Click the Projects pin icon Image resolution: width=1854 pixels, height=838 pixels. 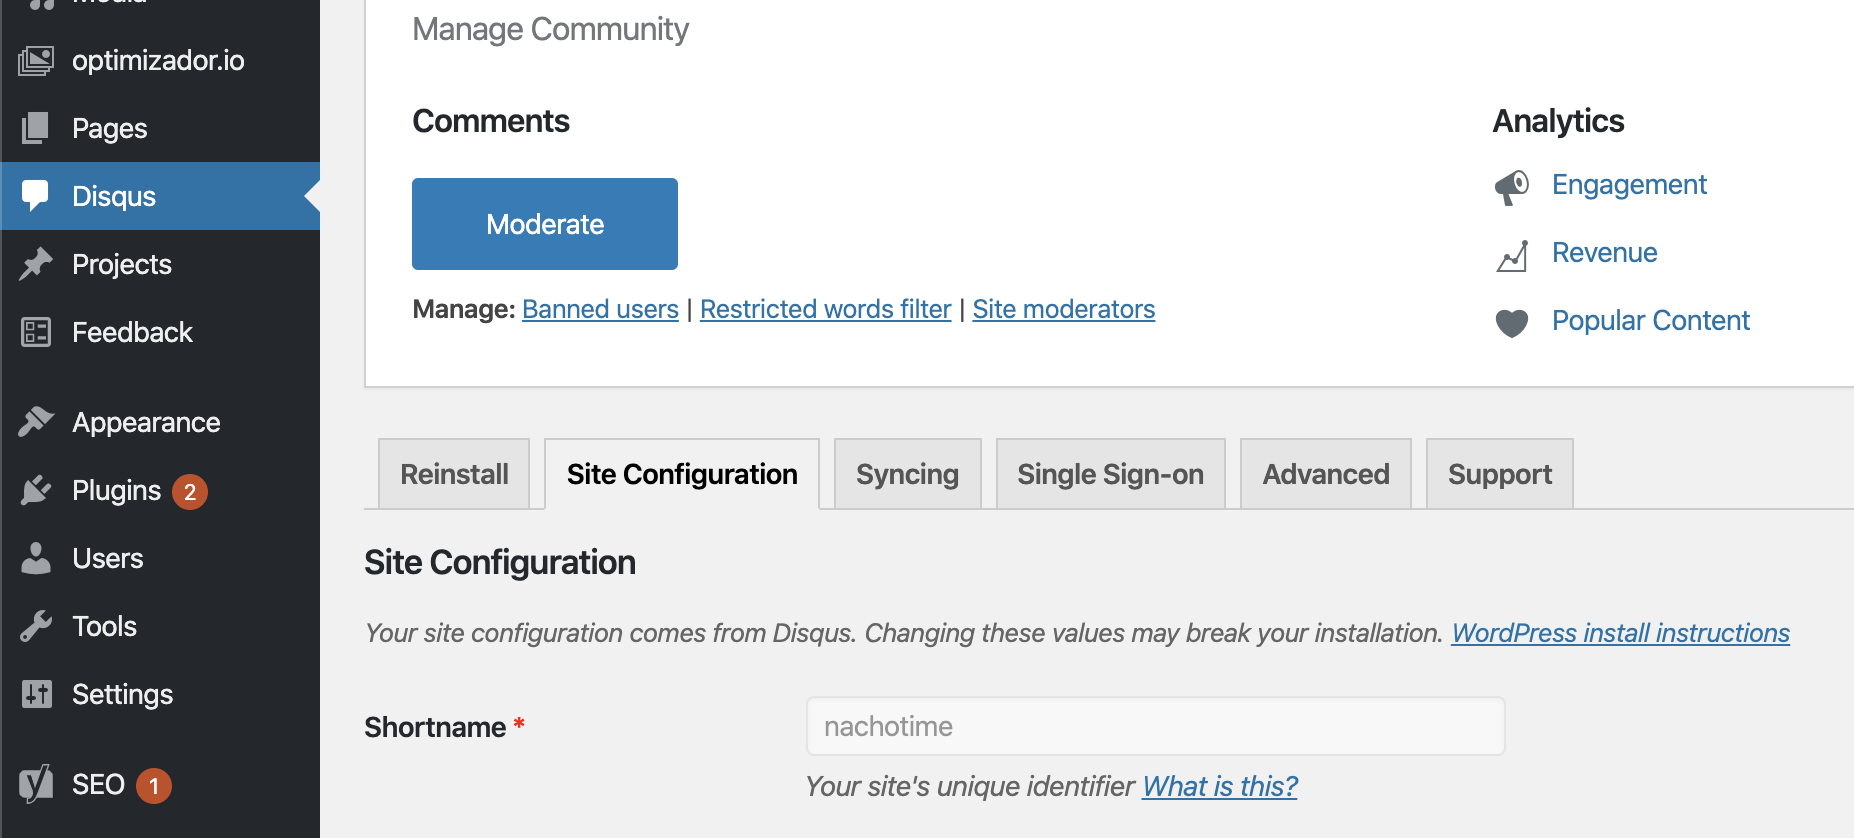click(36, 264)
